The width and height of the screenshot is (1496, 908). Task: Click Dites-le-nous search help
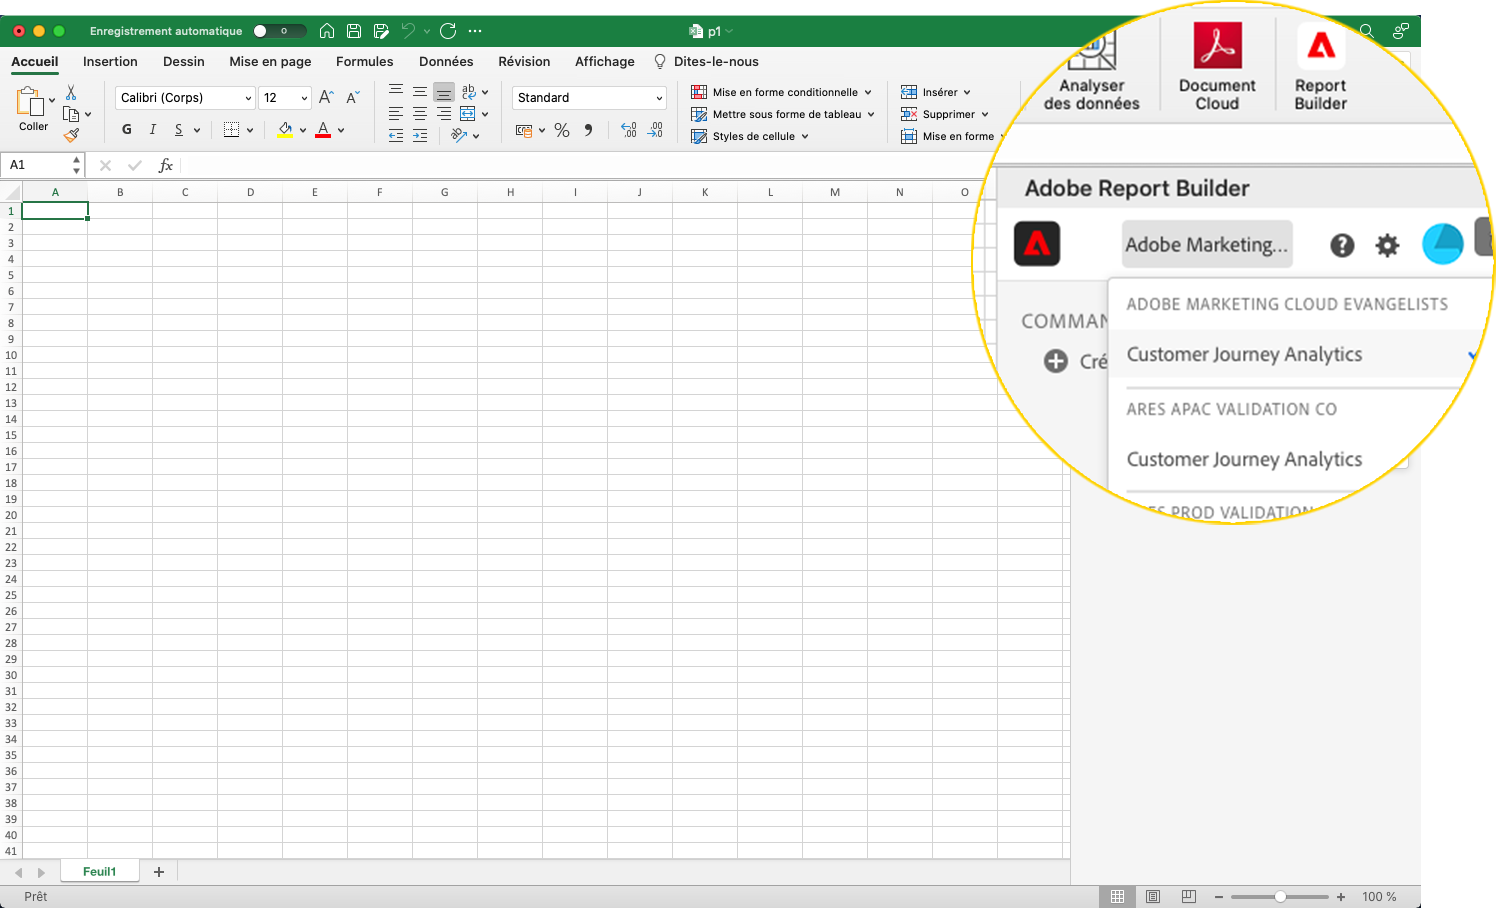point(706,61)
